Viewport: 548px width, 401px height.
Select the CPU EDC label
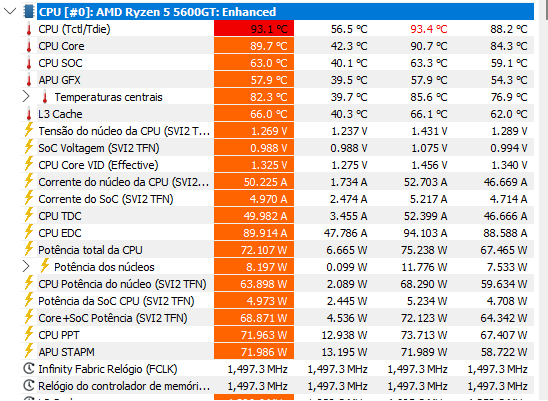[x=60, y=233]
